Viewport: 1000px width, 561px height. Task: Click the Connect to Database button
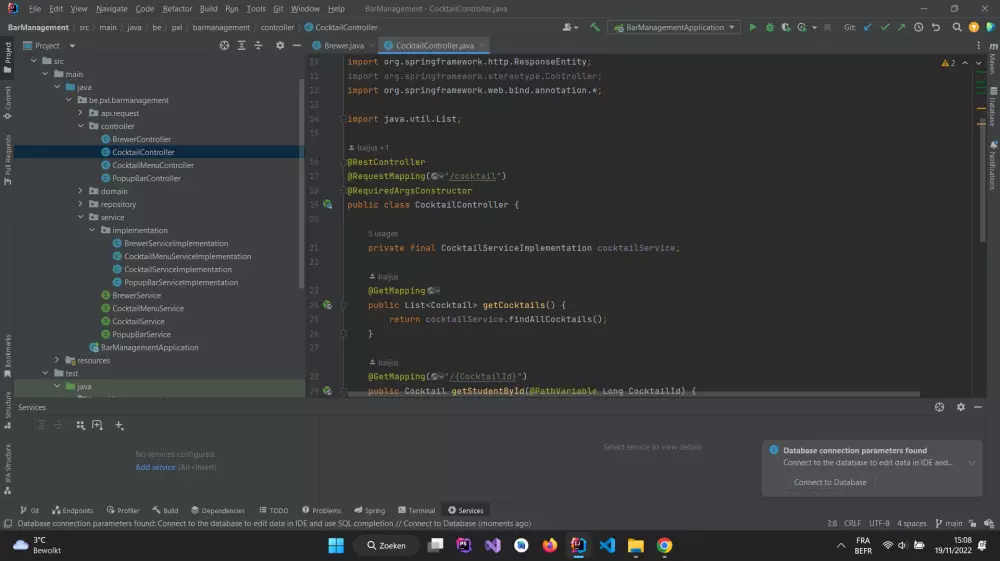(x=830, y=482)
